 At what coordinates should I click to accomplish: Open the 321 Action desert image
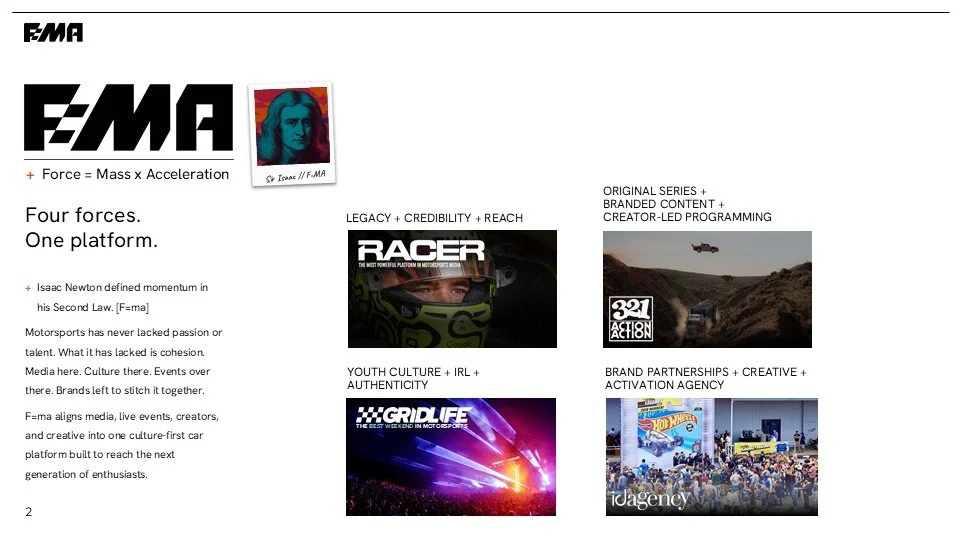[707, 289]
